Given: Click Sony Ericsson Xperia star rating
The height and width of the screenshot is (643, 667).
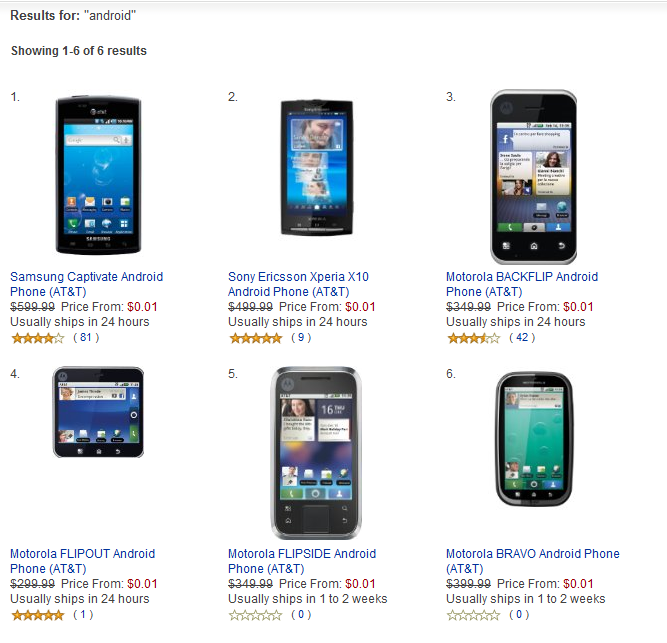Looking at the screenshot, I should click(x=255, y=338).
